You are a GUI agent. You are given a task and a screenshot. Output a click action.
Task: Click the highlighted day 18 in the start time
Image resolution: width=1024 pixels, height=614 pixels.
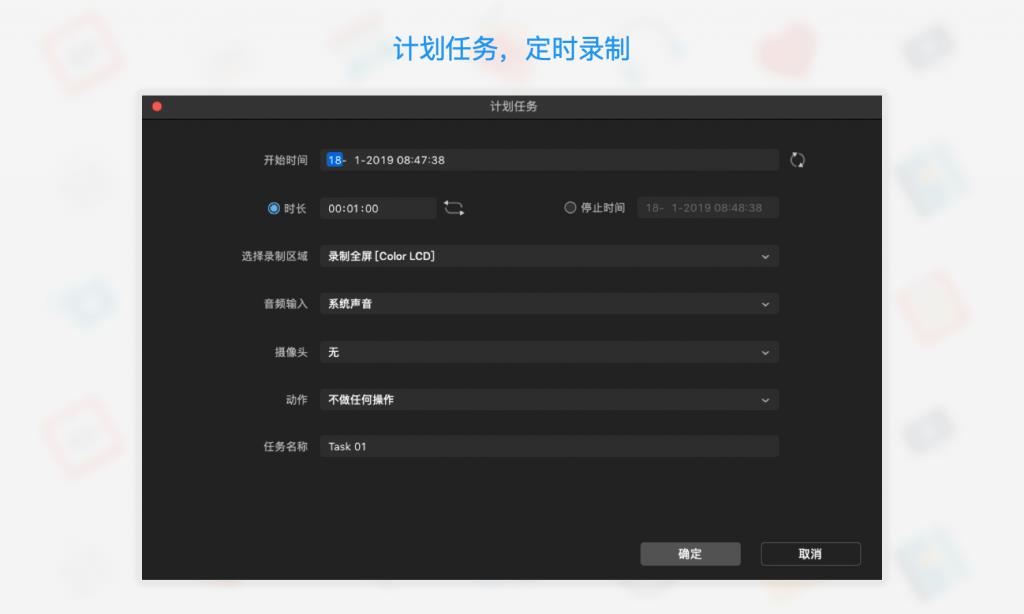click(335, 160)
